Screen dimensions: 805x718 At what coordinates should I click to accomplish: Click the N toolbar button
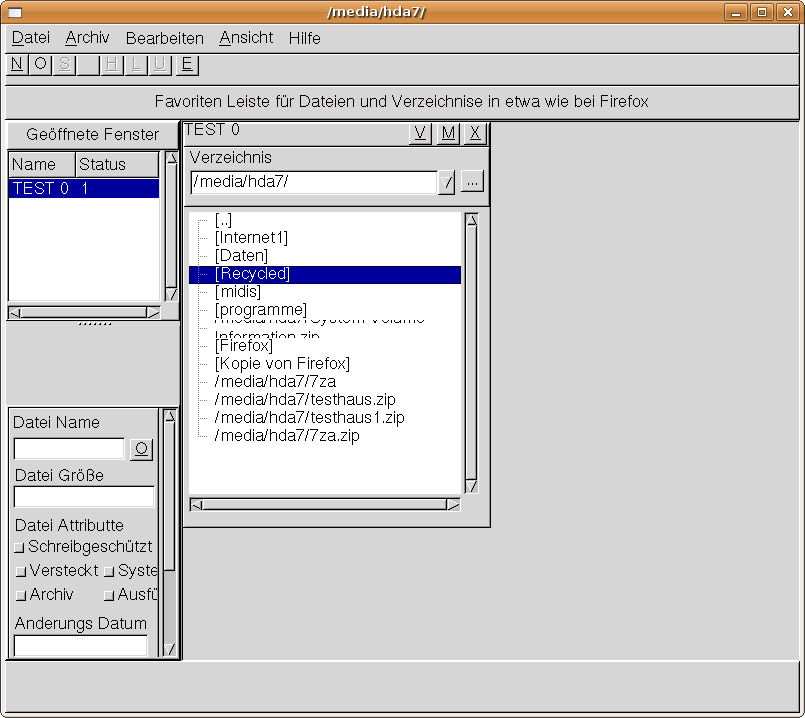click(16, 65)
